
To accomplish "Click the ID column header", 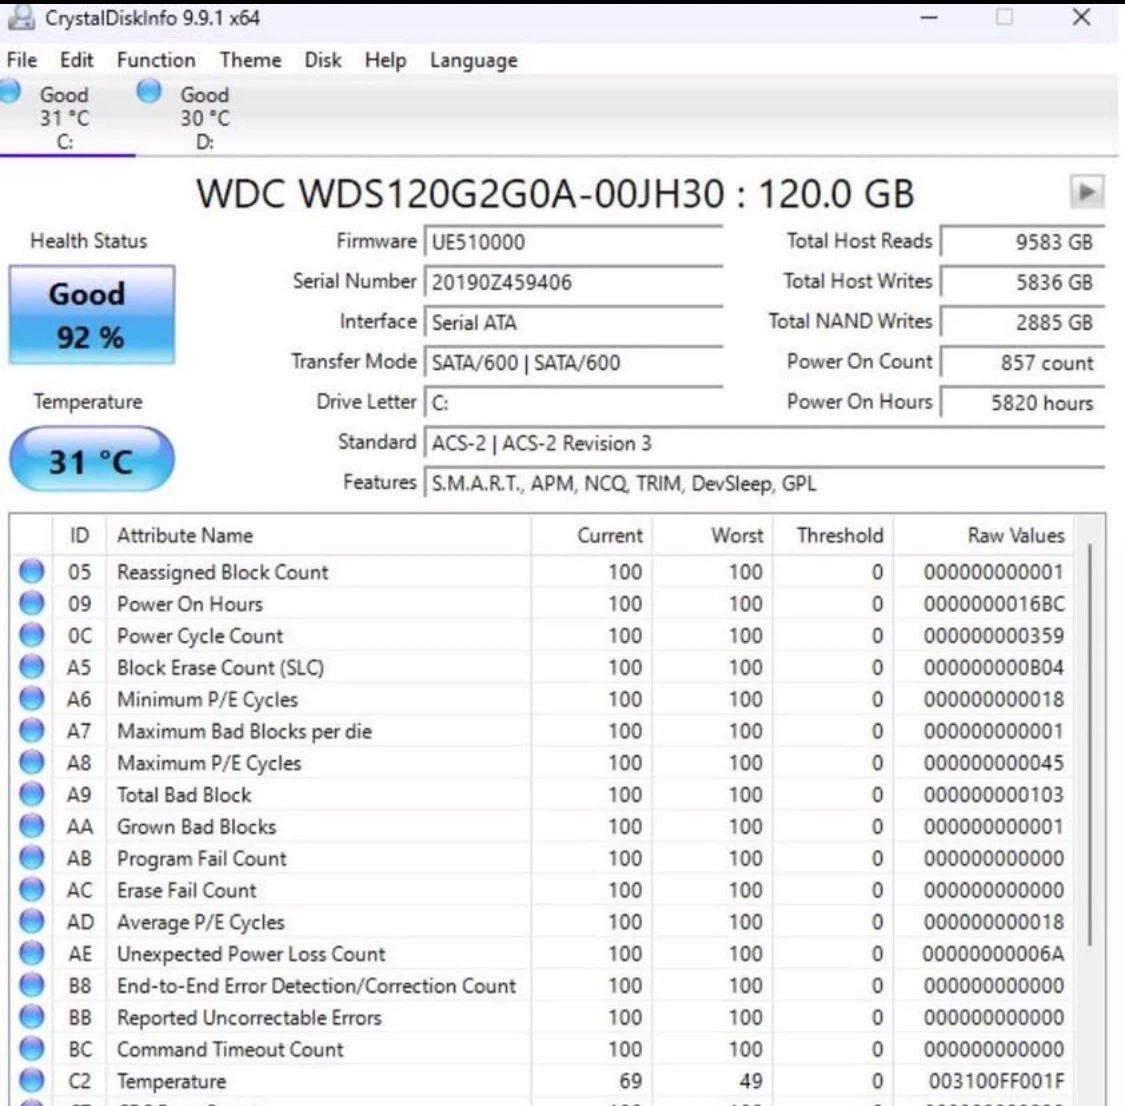I will pos(79,535).
